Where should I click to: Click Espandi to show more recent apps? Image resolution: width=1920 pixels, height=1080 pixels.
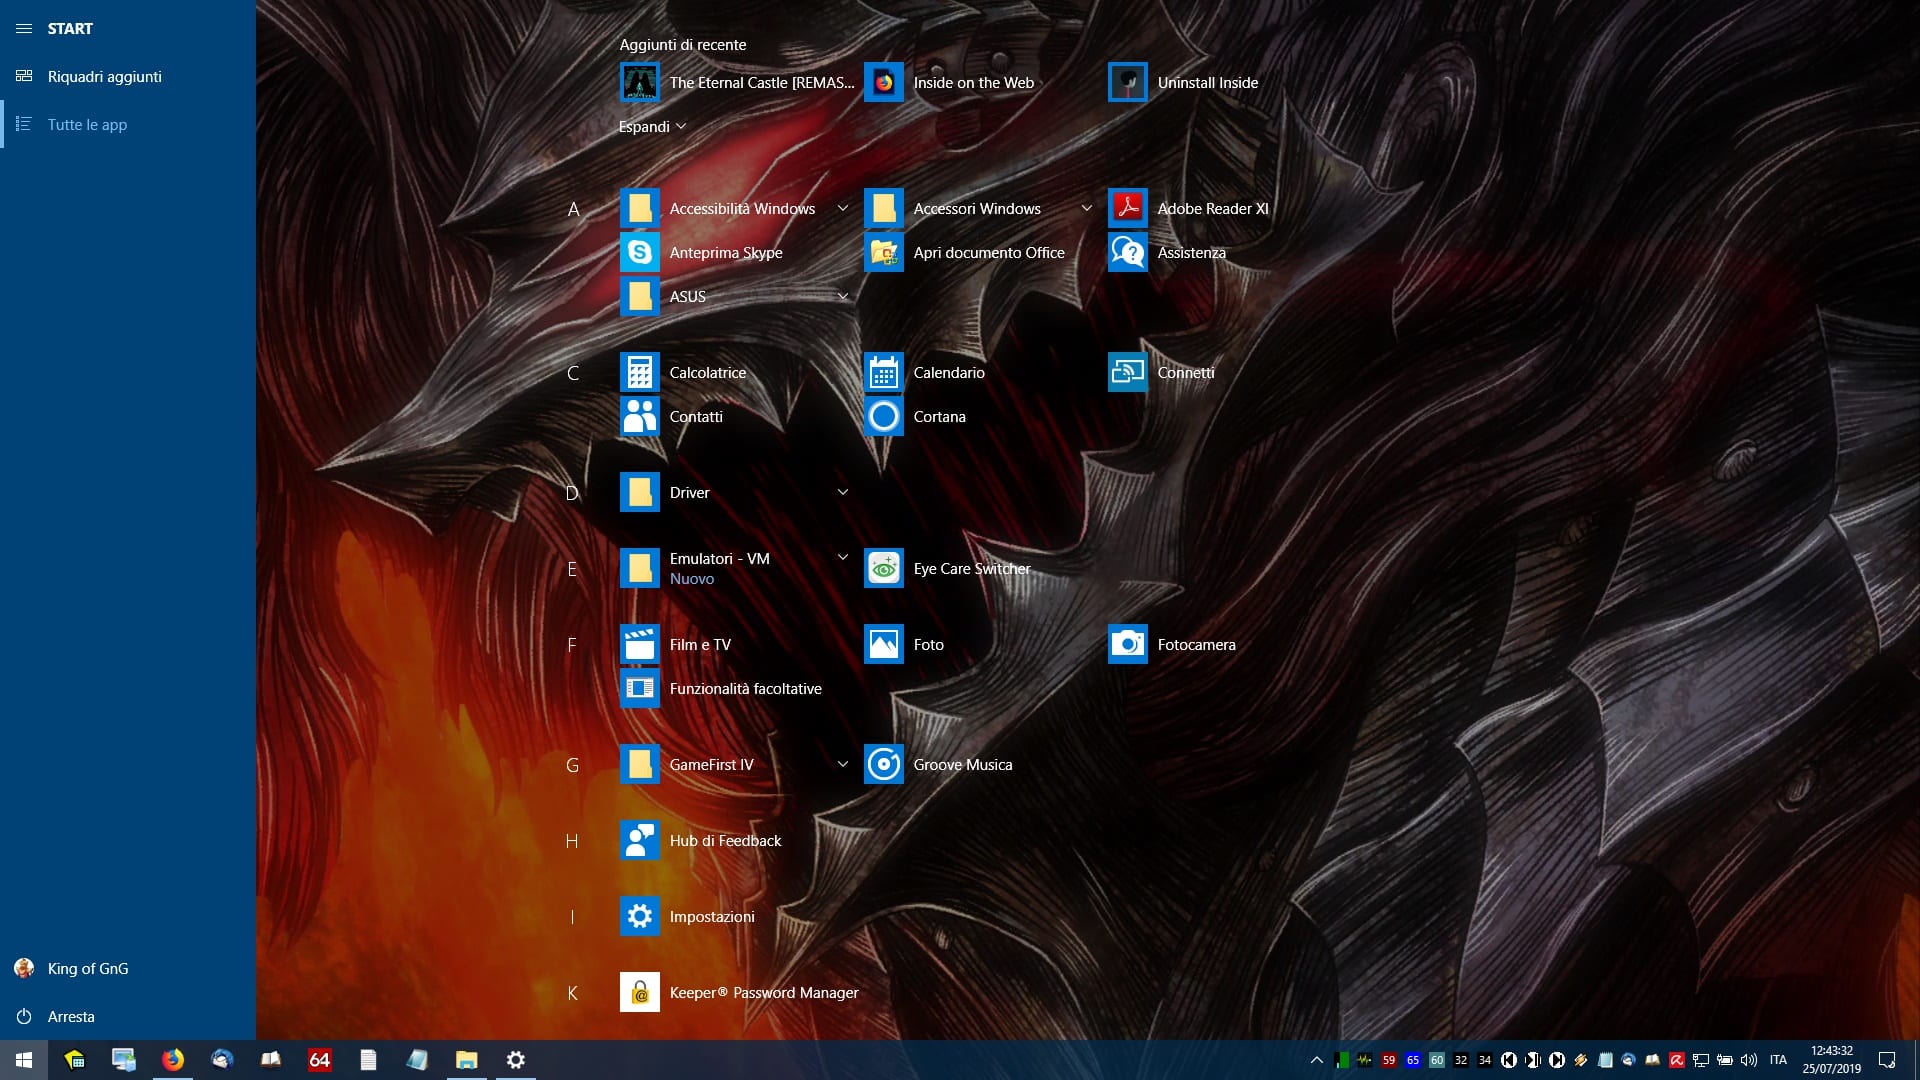click(x=652, y=127)
